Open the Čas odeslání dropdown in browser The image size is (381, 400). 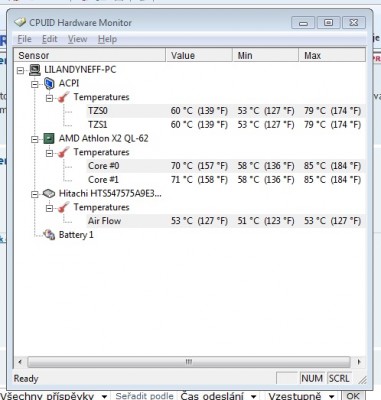coord(253,396)
